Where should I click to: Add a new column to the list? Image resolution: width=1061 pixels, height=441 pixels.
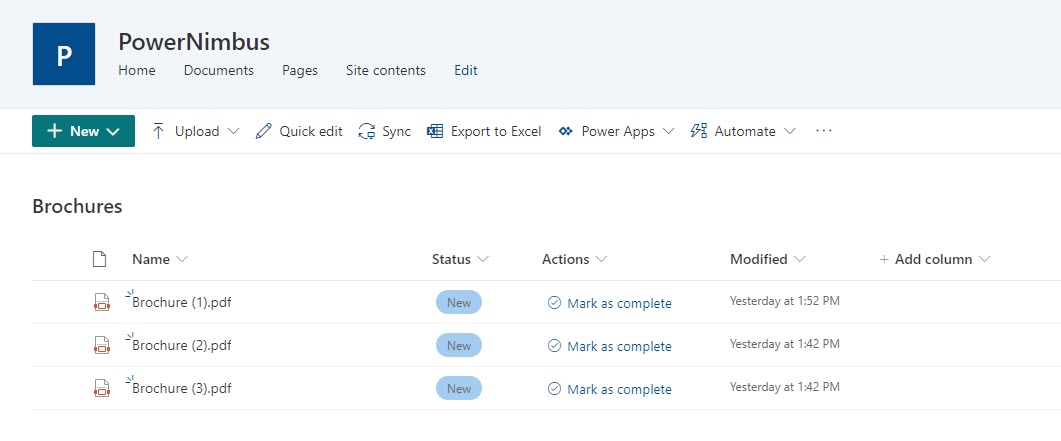click(934, 259)
